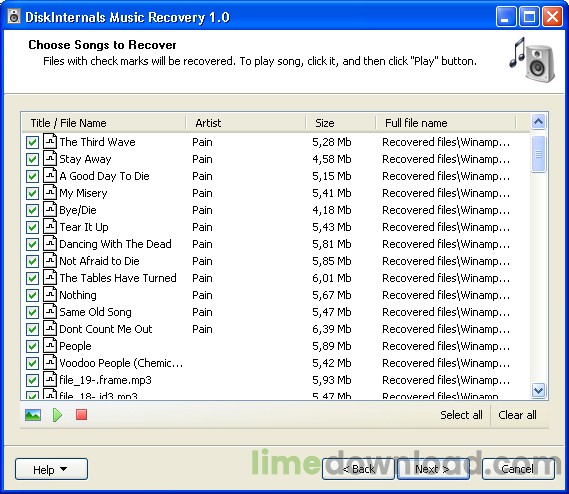Click file icon next to People
The image size is (569, 494).
tap(50, 346)
